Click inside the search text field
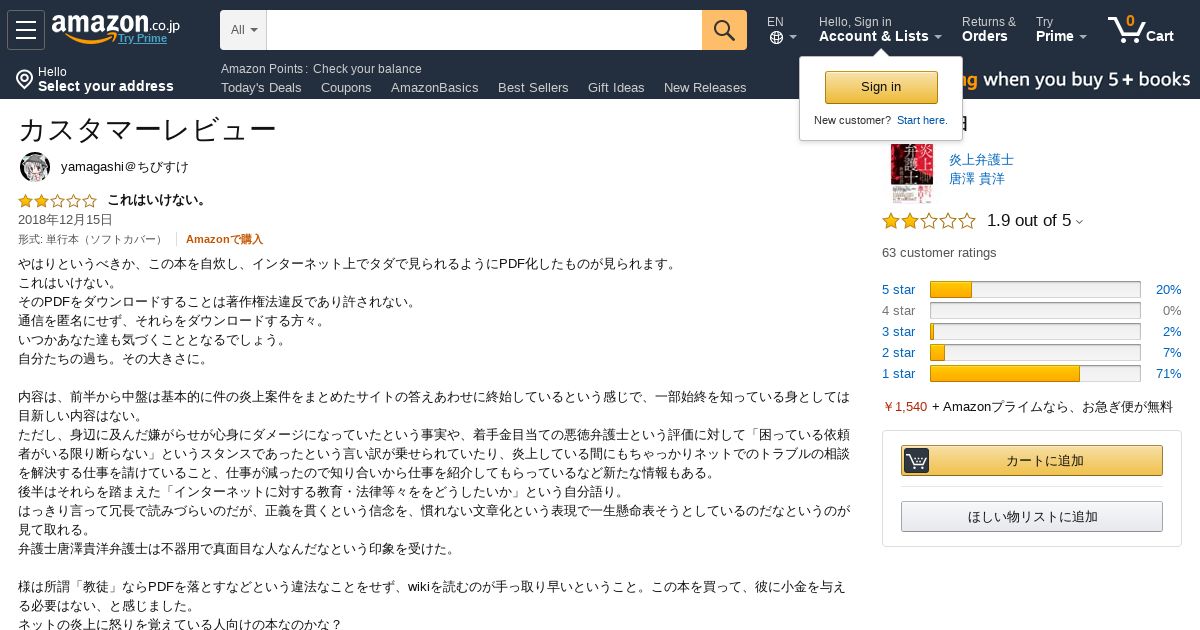Viewport: 1200px width, 630px height. point(484,30)
